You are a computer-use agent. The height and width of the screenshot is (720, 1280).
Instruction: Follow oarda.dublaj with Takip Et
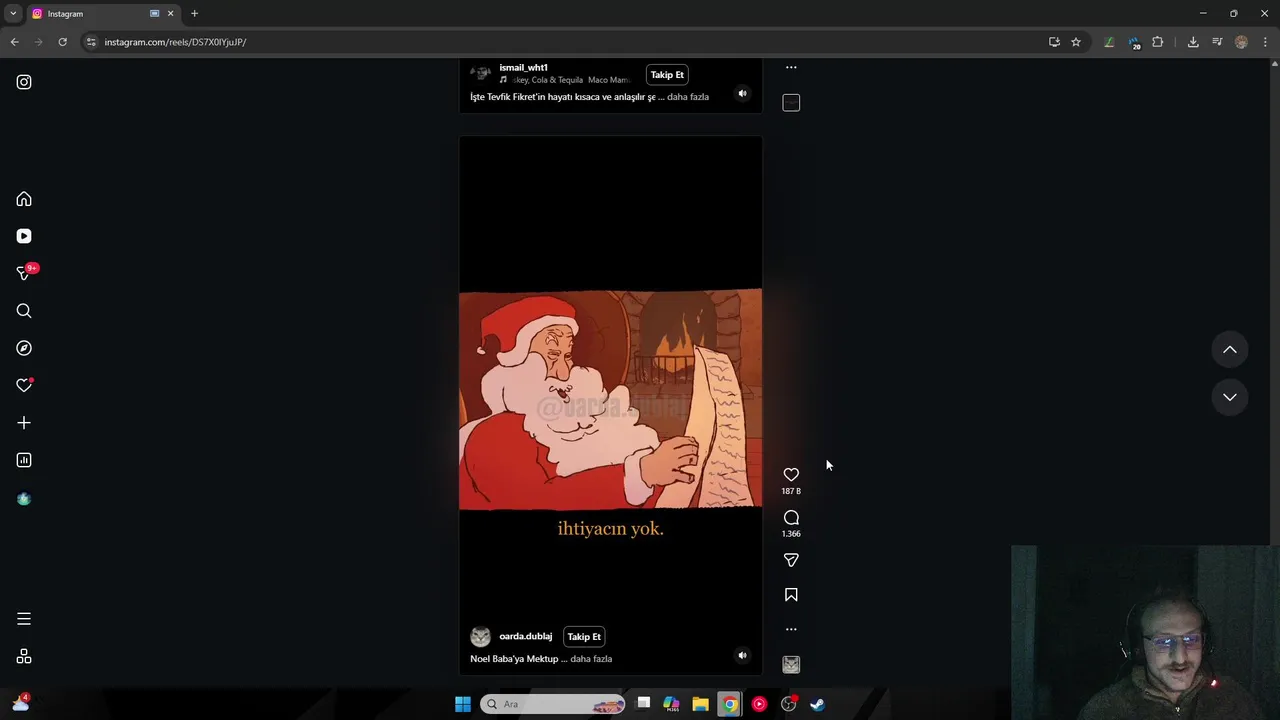coord(584,636)
